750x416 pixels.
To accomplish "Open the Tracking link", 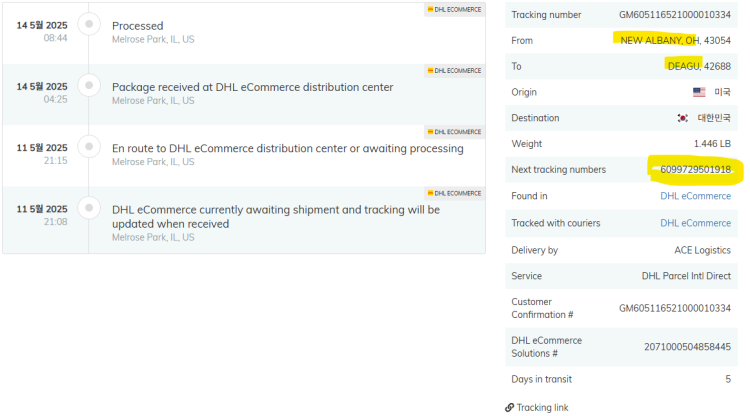I will (x=542, y=408).
